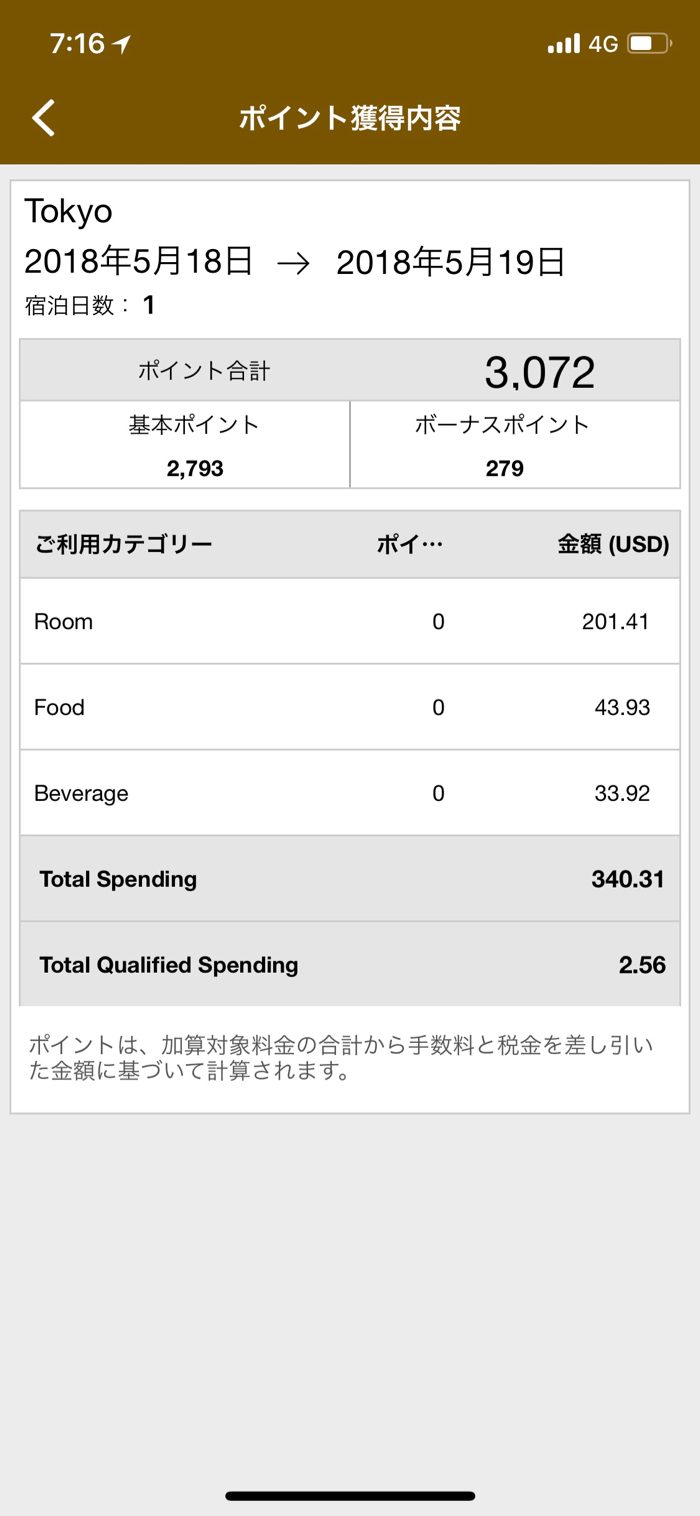
Task: Tap the arrow between stay dates
Action: pyautogui.click(x=294, y=263)
